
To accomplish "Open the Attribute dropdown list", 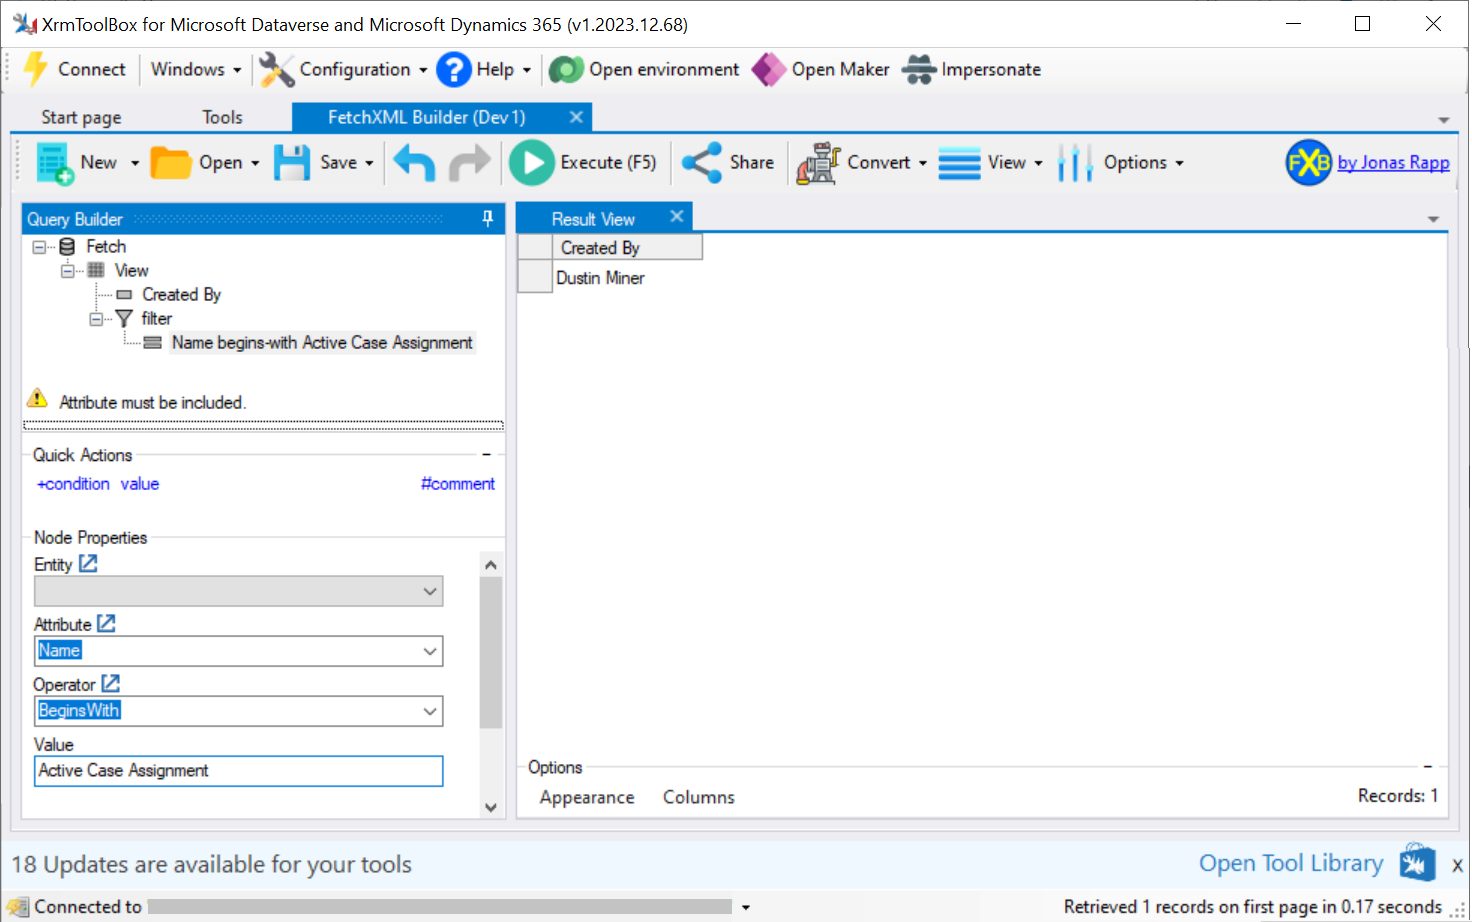I will click(x=430, y=651).
